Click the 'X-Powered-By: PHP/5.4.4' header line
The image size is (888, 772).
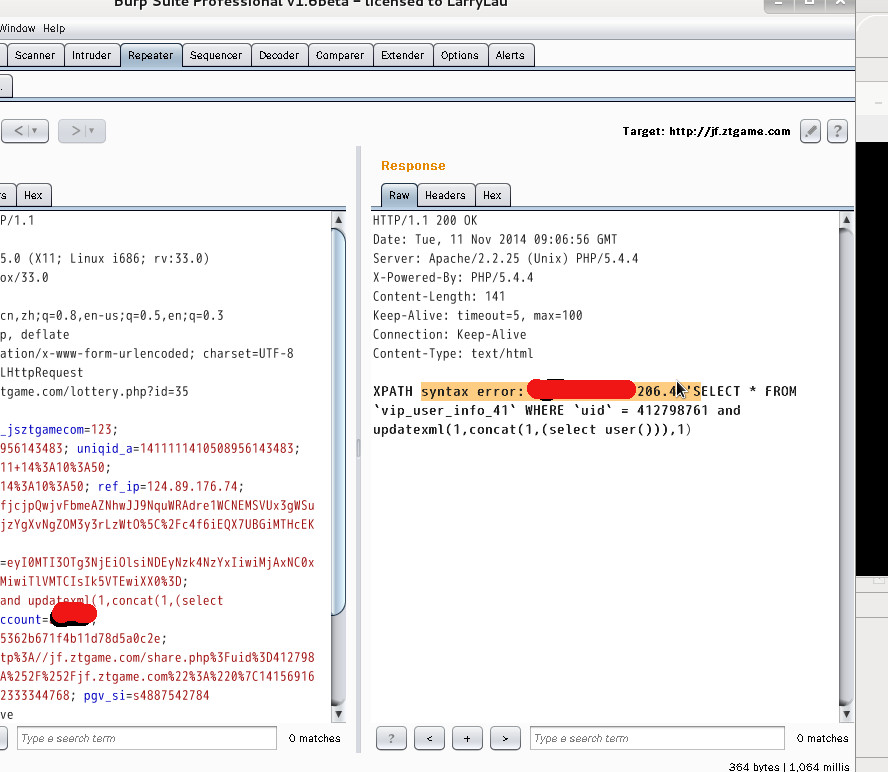pyautogui.click(x=453, y=278)
